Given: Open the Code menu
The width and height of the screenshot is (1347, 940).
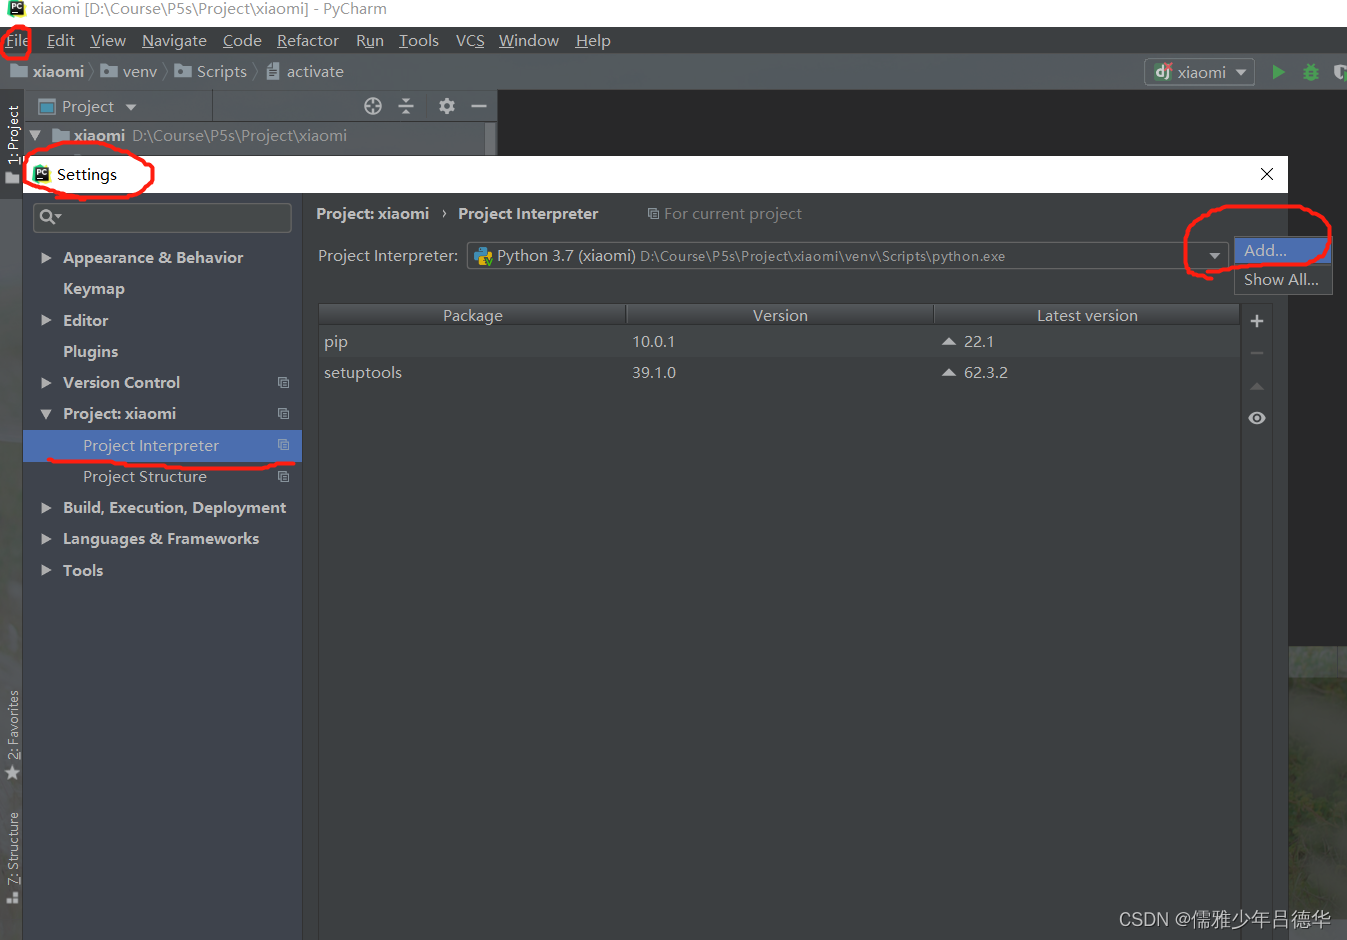Looking at the screenshot, I should pos(242,41).
